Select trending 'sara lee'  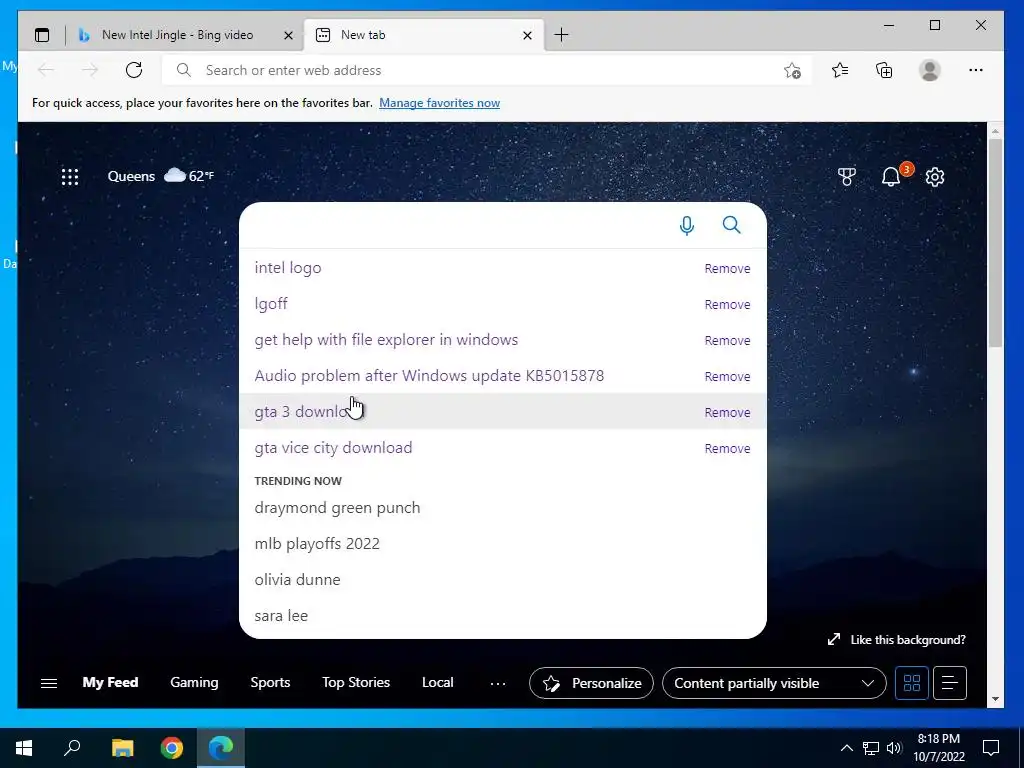[281, 616]
